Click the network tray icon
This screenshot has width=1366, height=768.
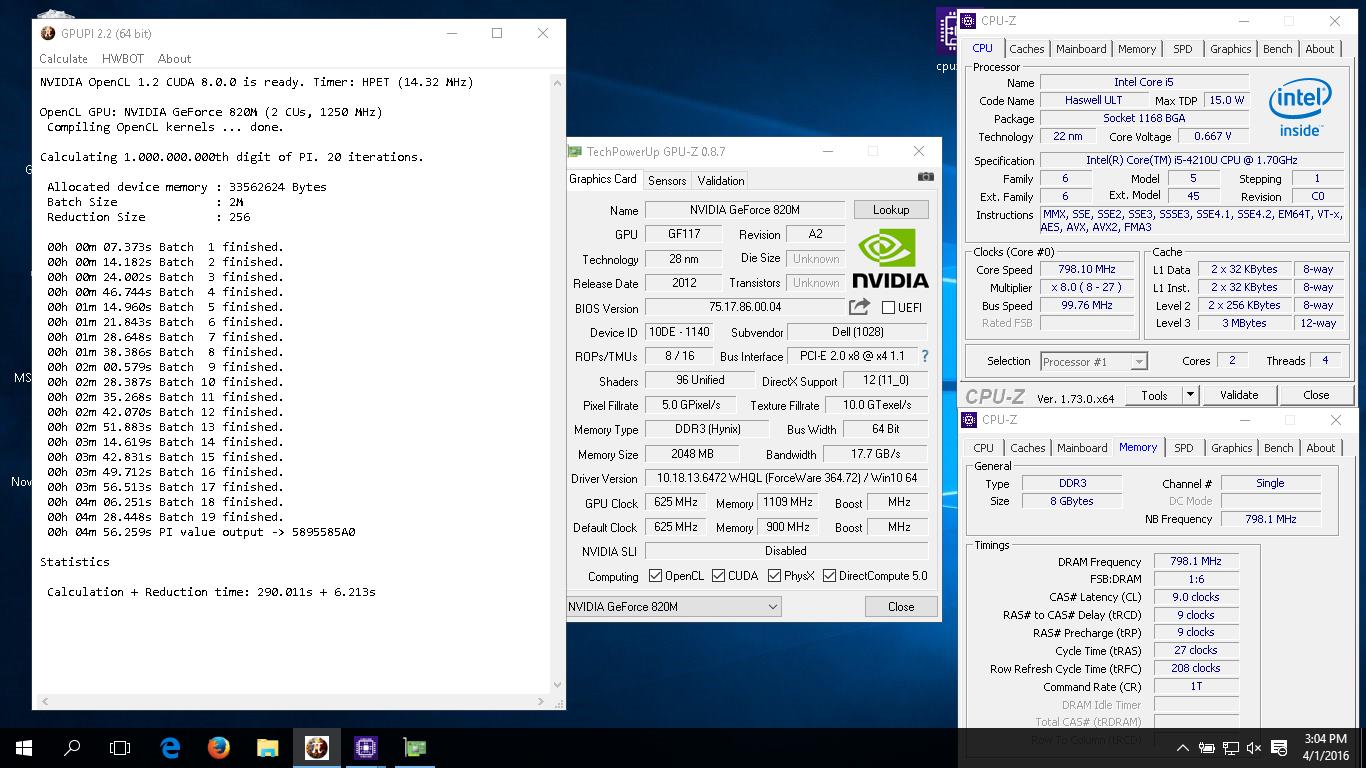click(x=1231, y=748)
